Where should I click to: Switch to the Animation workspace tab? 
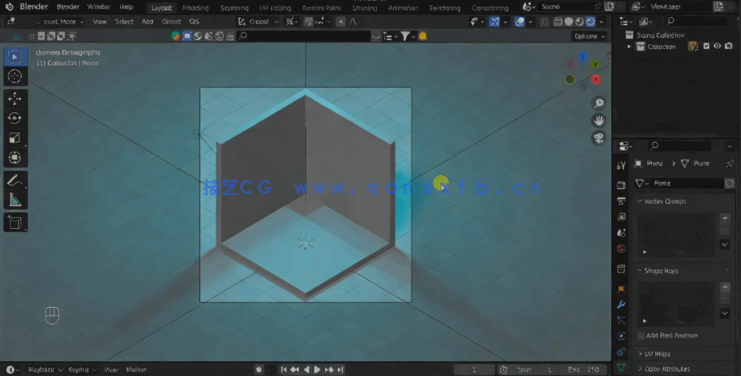click(x=403, y=8)
